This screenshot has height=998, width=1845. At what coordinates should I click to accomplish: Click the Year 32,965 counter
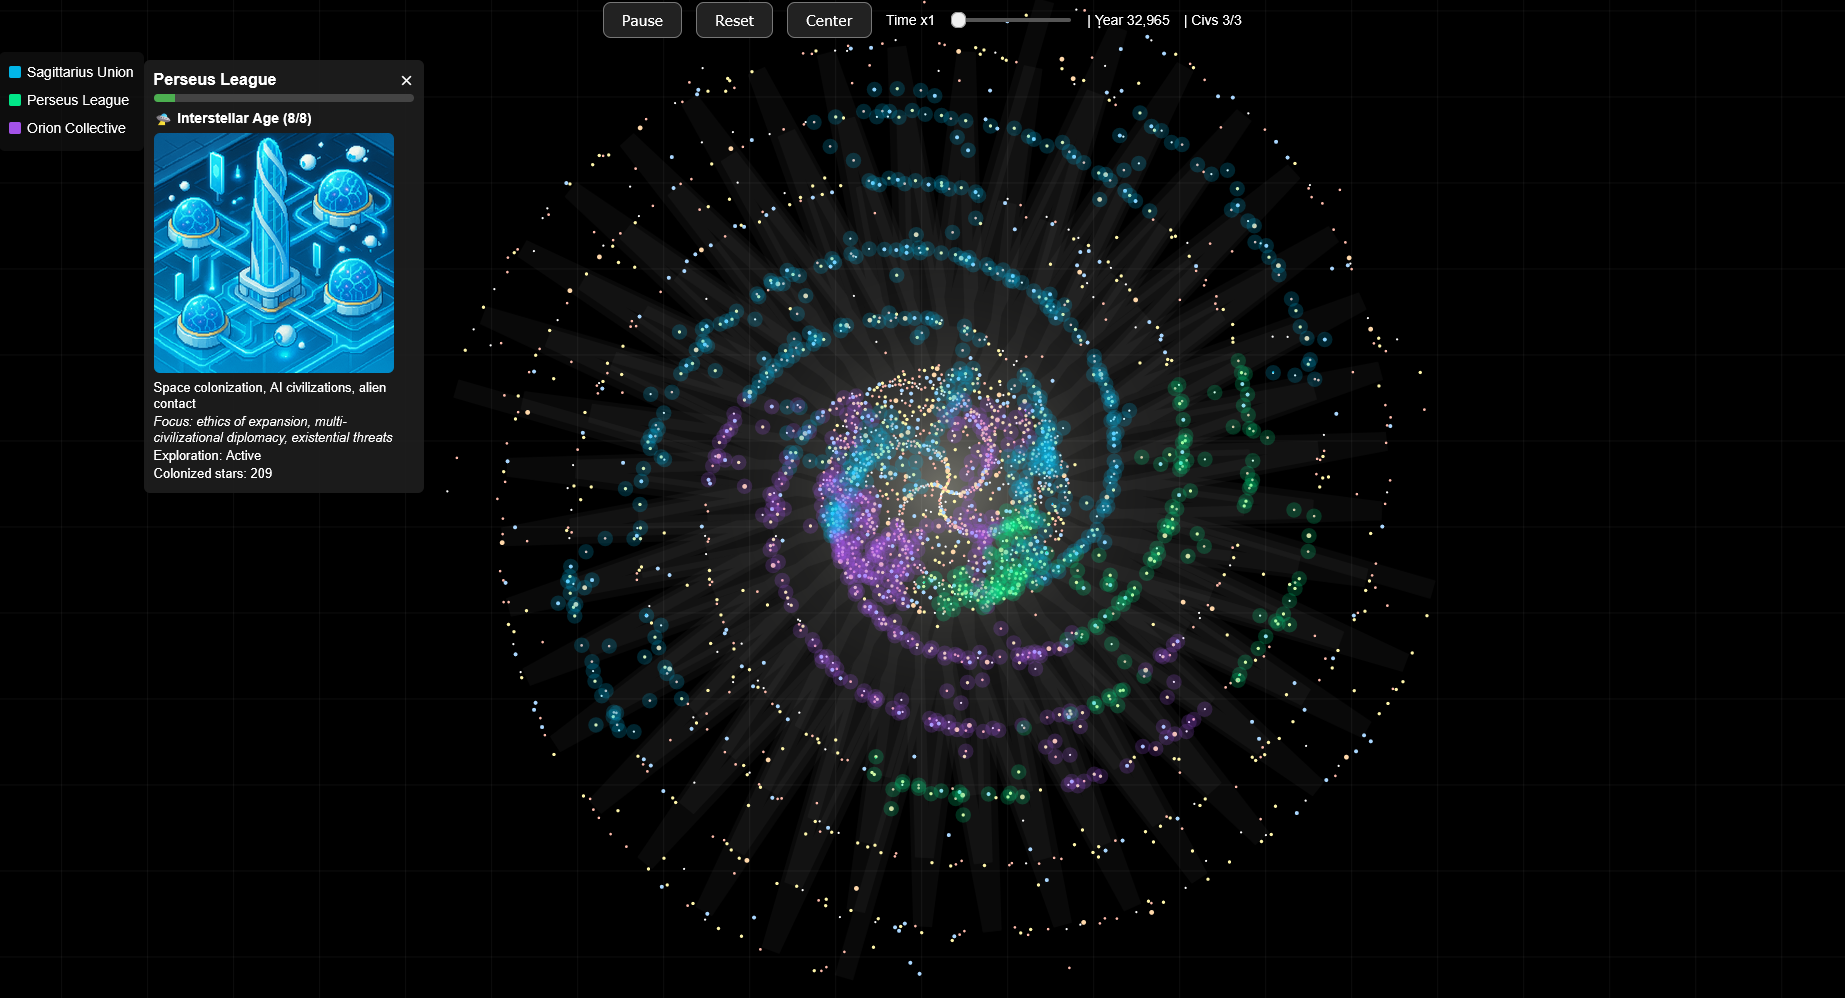click(1132, 20)
